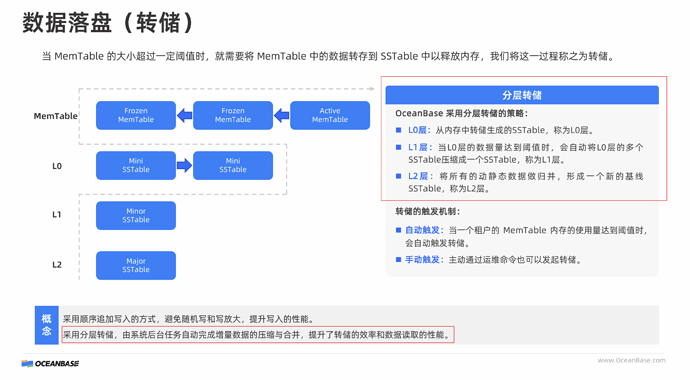690x380 pixels.
Task: Click the left Frozen MemTable box
Action: click(x=136, y=115)
